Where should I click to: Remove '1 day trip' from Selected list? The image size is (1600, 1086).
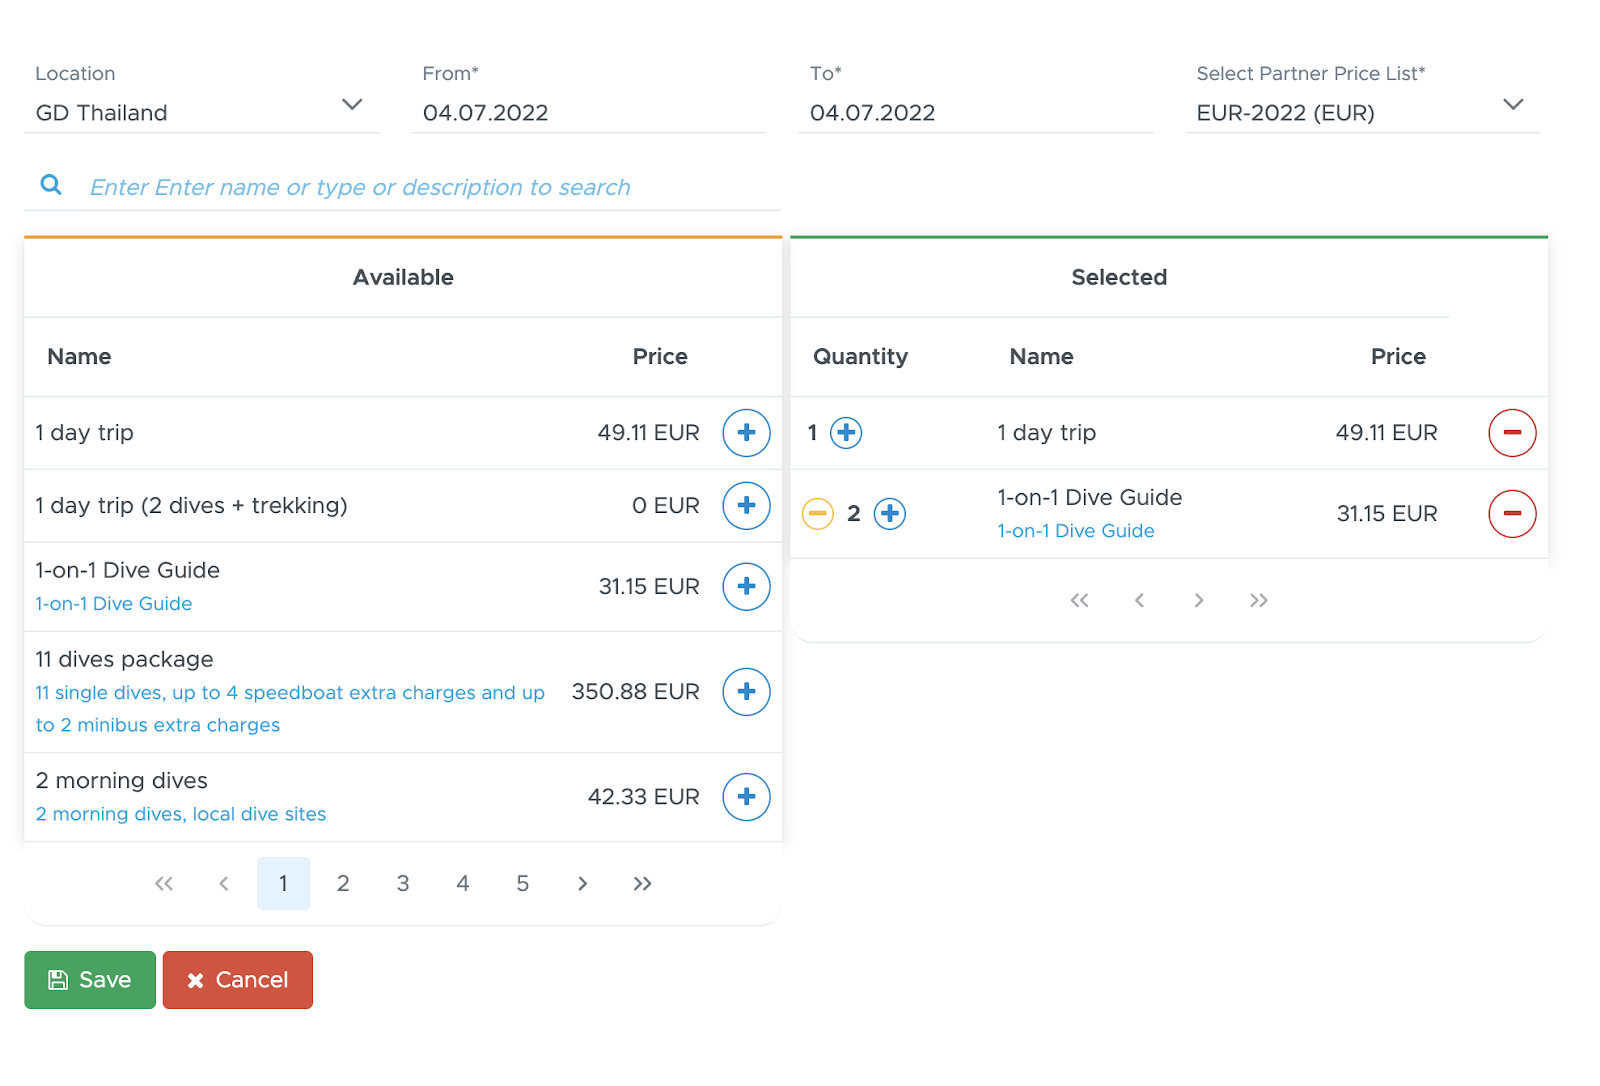1512,433
